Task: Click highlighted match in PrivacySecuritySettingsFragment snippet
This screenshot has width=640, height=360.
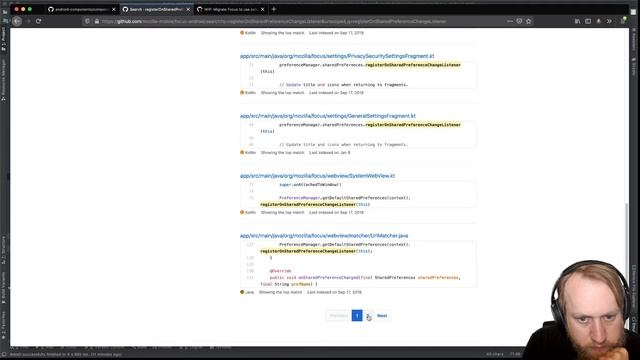Action: point(413,65)
